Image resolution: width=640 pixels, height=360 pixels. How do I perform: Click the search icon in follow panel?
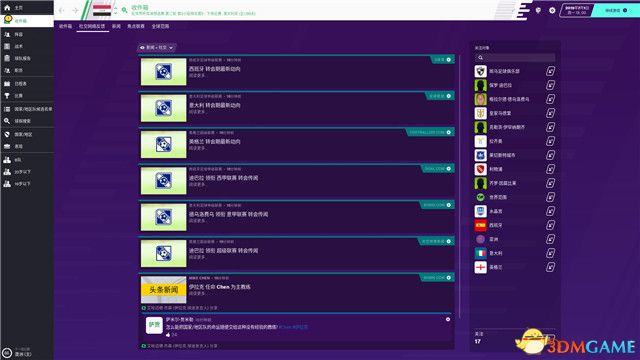tap(480, 58)
